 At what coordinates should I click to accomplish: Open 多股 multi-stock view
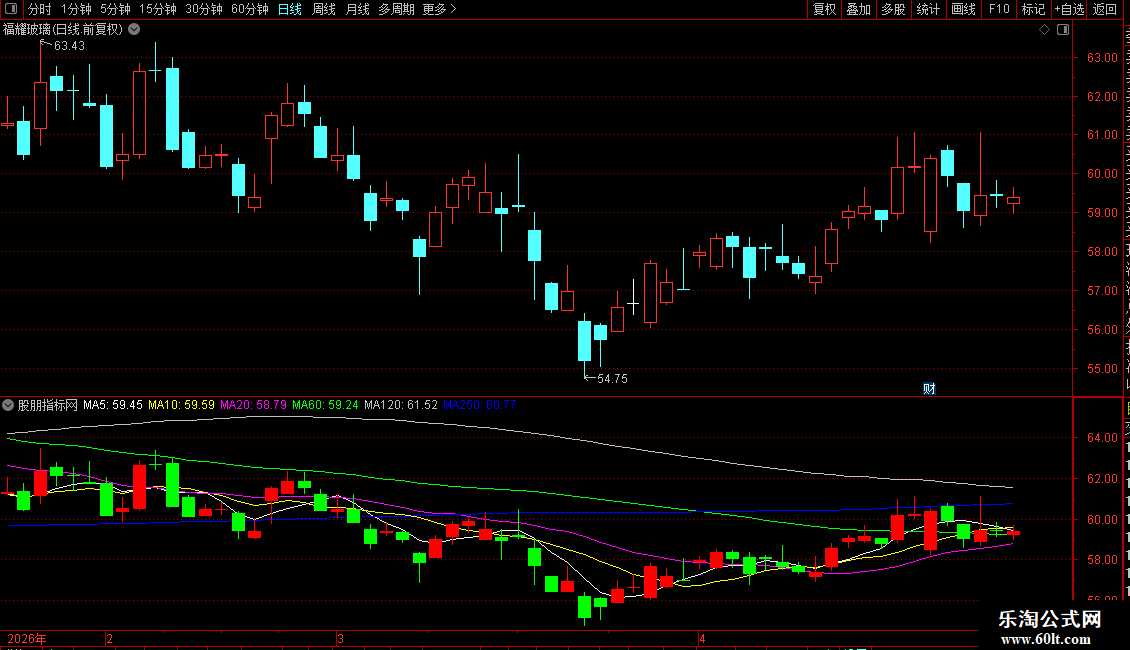coord(894,9)
